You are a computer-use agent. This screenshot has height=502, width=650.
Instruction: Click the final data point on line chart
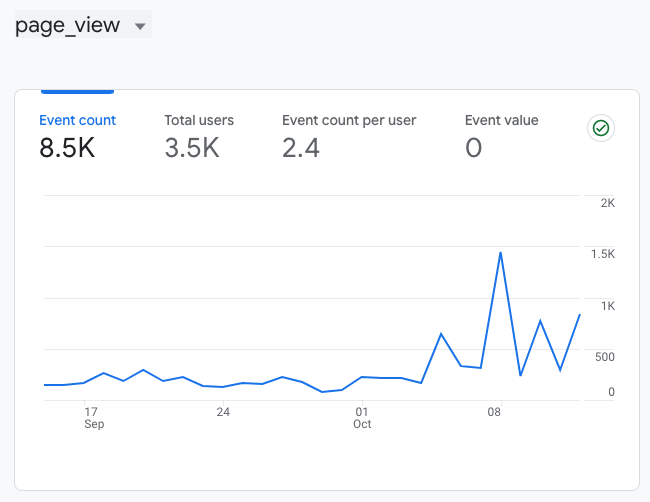(580, 315)
